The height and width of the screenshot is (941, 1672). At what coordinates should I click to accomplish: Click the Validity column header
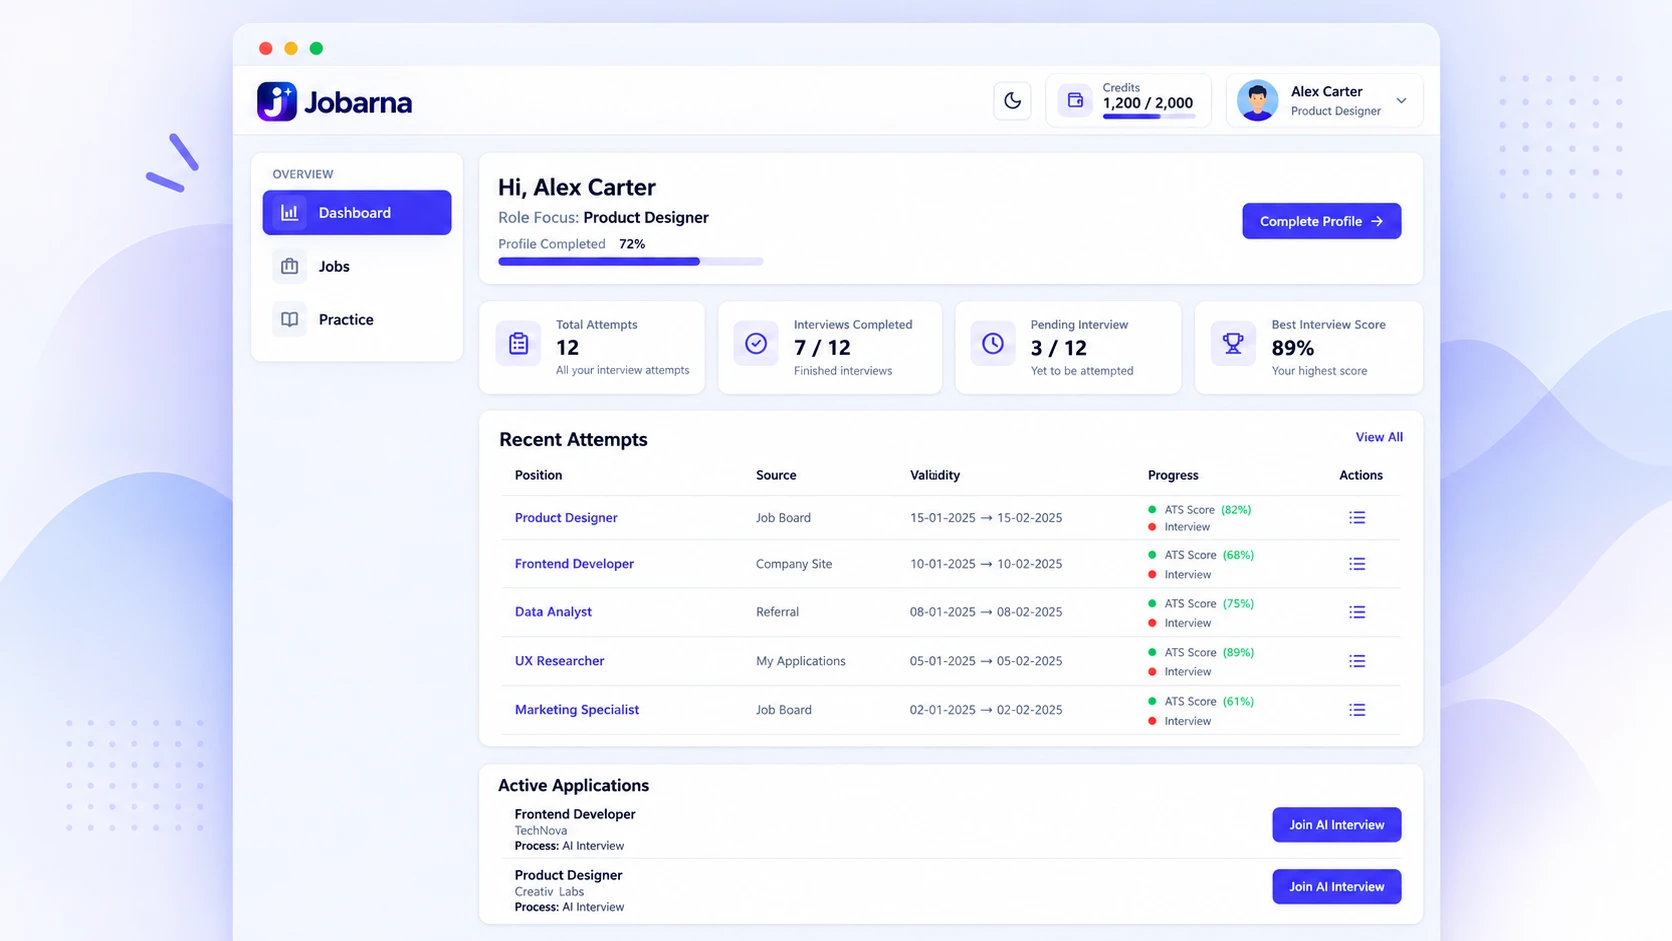[935, 475]
